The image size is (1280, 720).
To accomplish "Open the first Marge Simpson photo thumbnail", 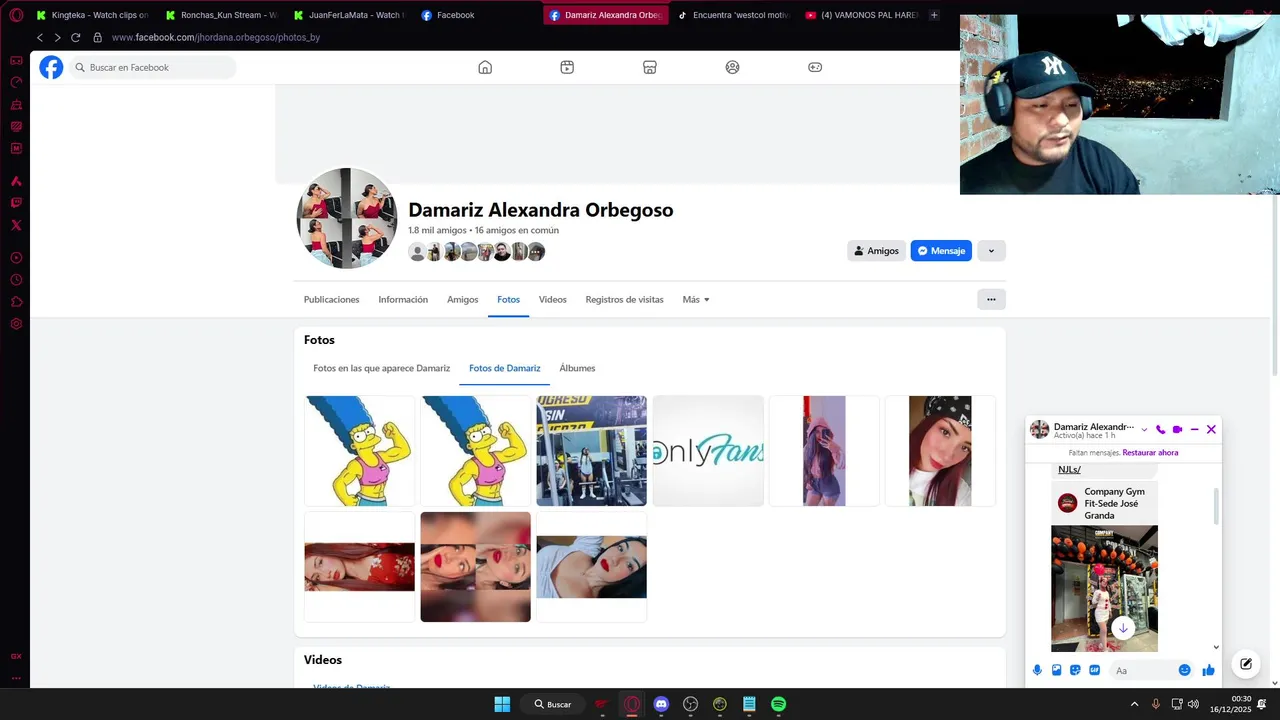I will tap(359, 451).
